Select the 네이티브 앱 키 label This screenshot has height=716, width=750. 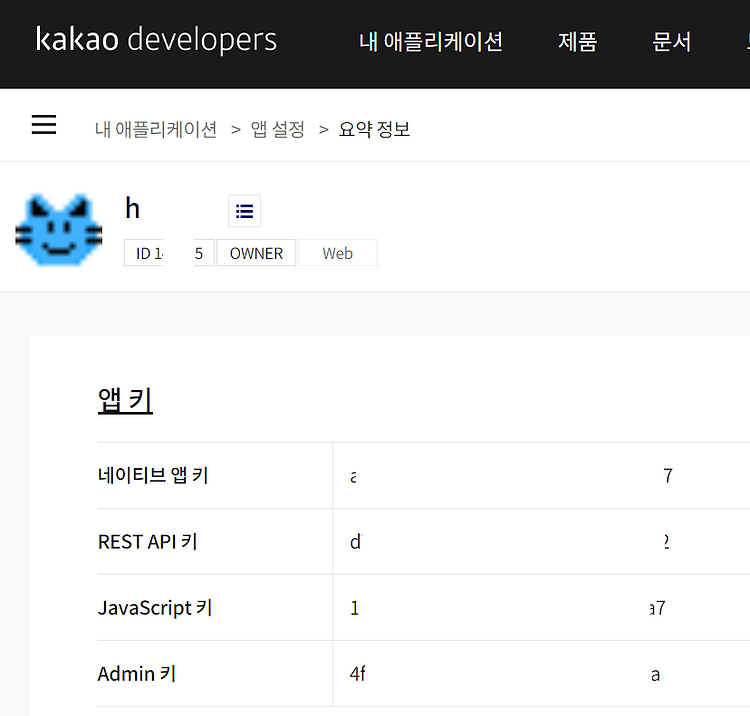pos(153,475)
